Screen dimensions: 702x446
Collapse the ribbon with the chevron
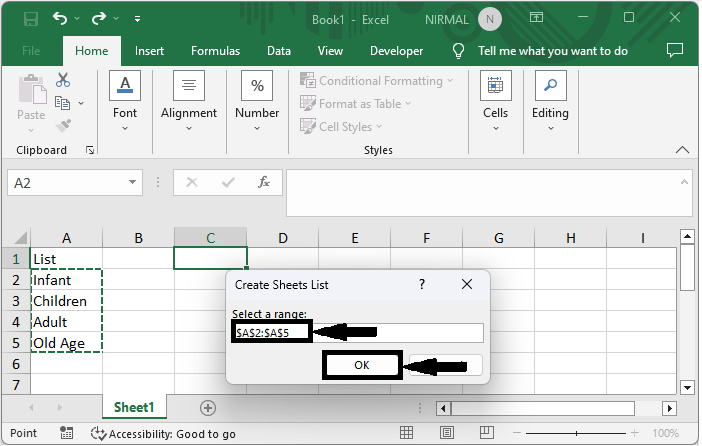pyautogui.click(x=683, y=150)
